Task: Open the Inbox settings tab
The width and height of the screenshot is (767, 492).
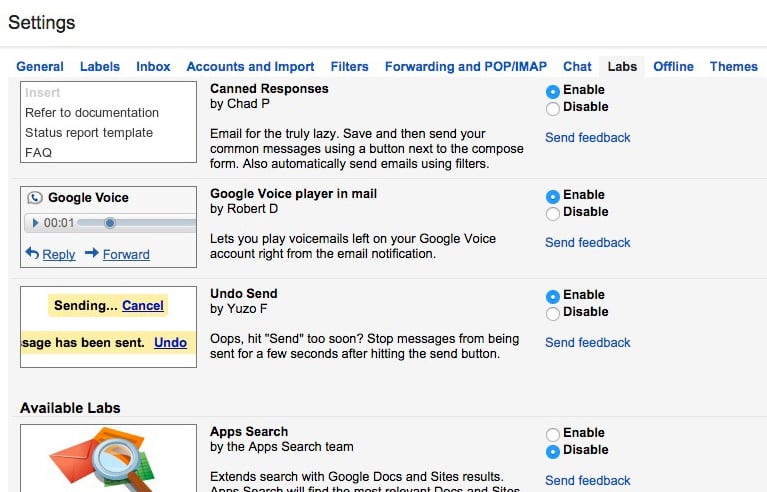Action: [x=153, y=67]
